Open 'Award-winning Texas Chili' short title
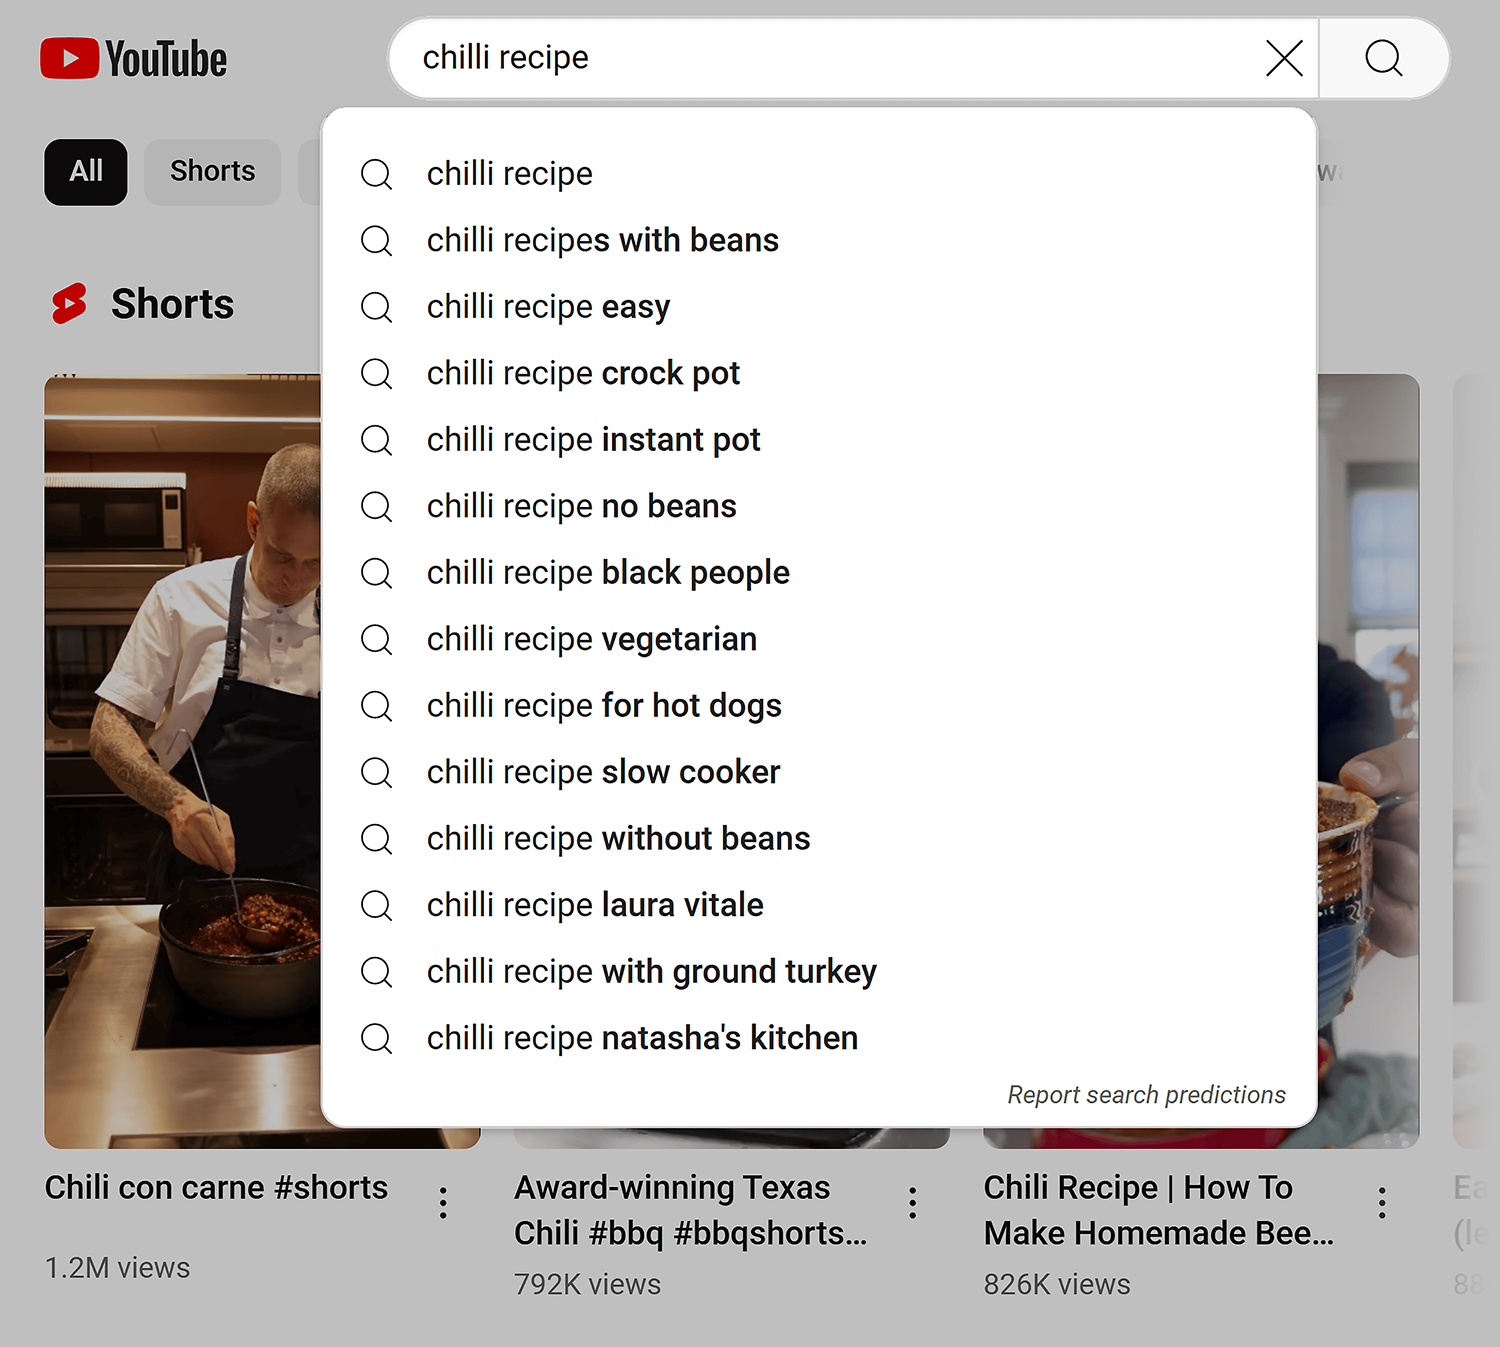1500x1347 pixels. [690, 1210]
